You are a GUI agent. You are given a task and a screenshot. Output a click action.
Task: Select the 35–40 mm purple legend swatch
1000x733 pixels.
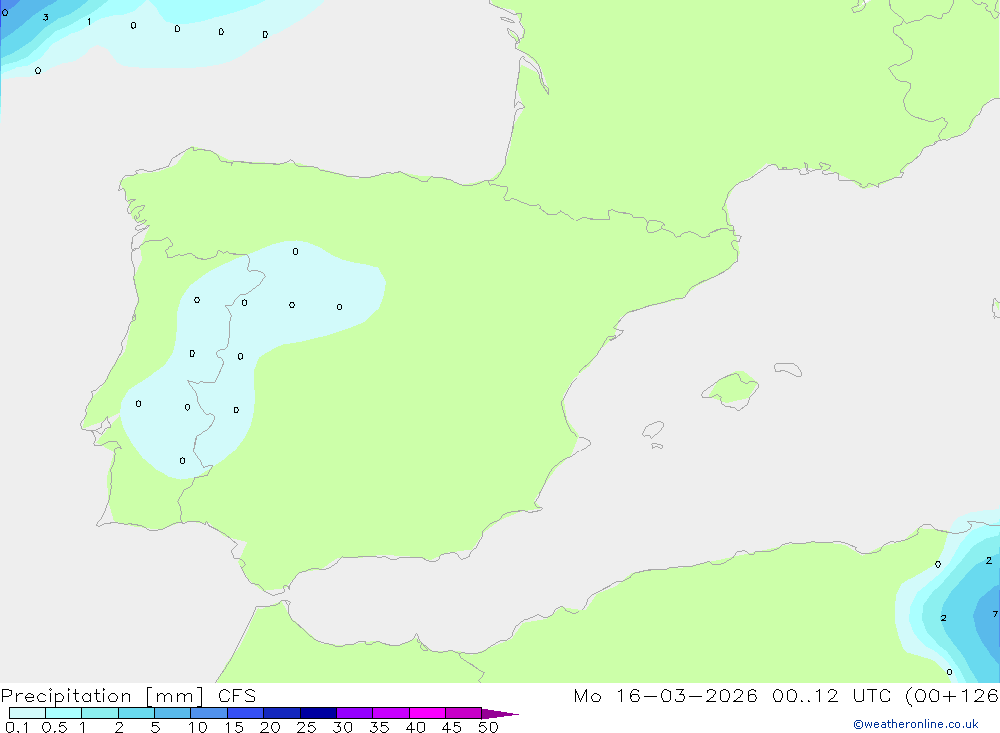(x=391, y=713)
